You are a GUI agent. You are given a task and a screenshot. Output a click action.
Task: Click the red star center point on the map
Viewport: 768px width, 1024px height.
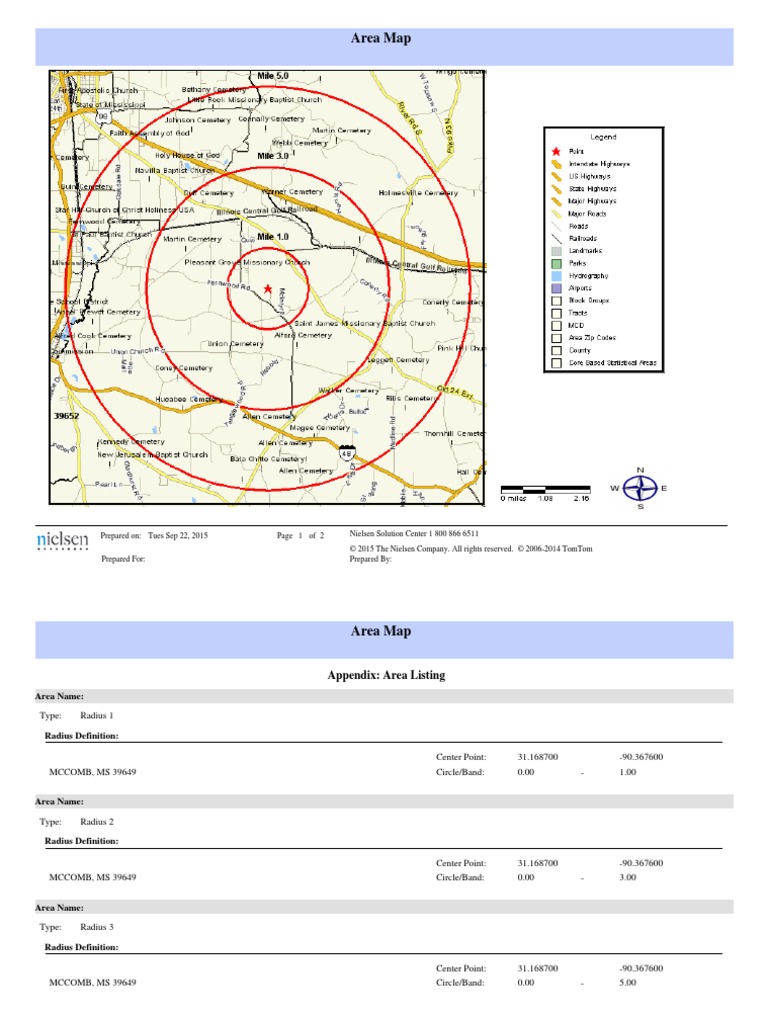(268, 289)
